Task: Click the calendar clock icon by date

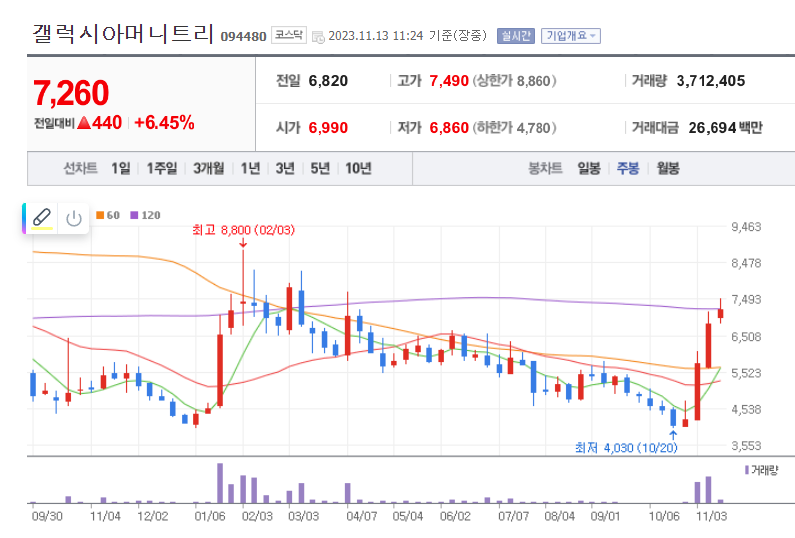Action: coord(318,37)
